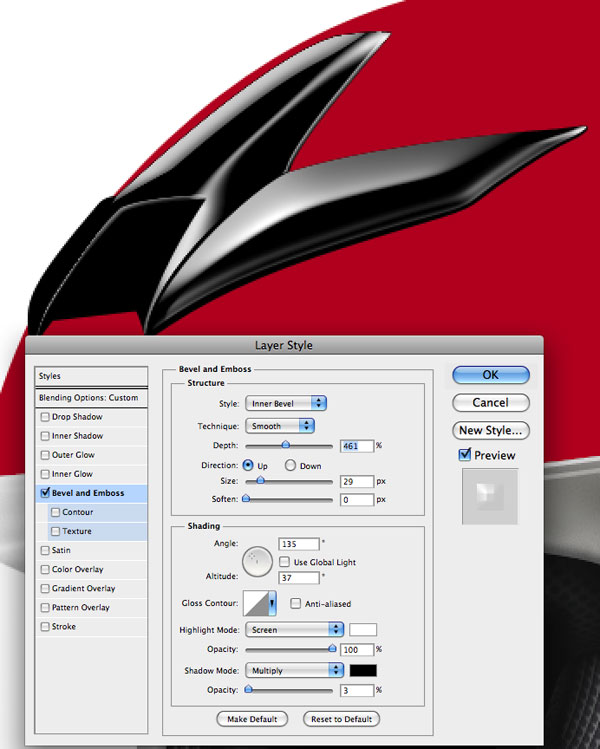Uncheck the Bevel and Emboss checkbox

click(x=45, y=493)
